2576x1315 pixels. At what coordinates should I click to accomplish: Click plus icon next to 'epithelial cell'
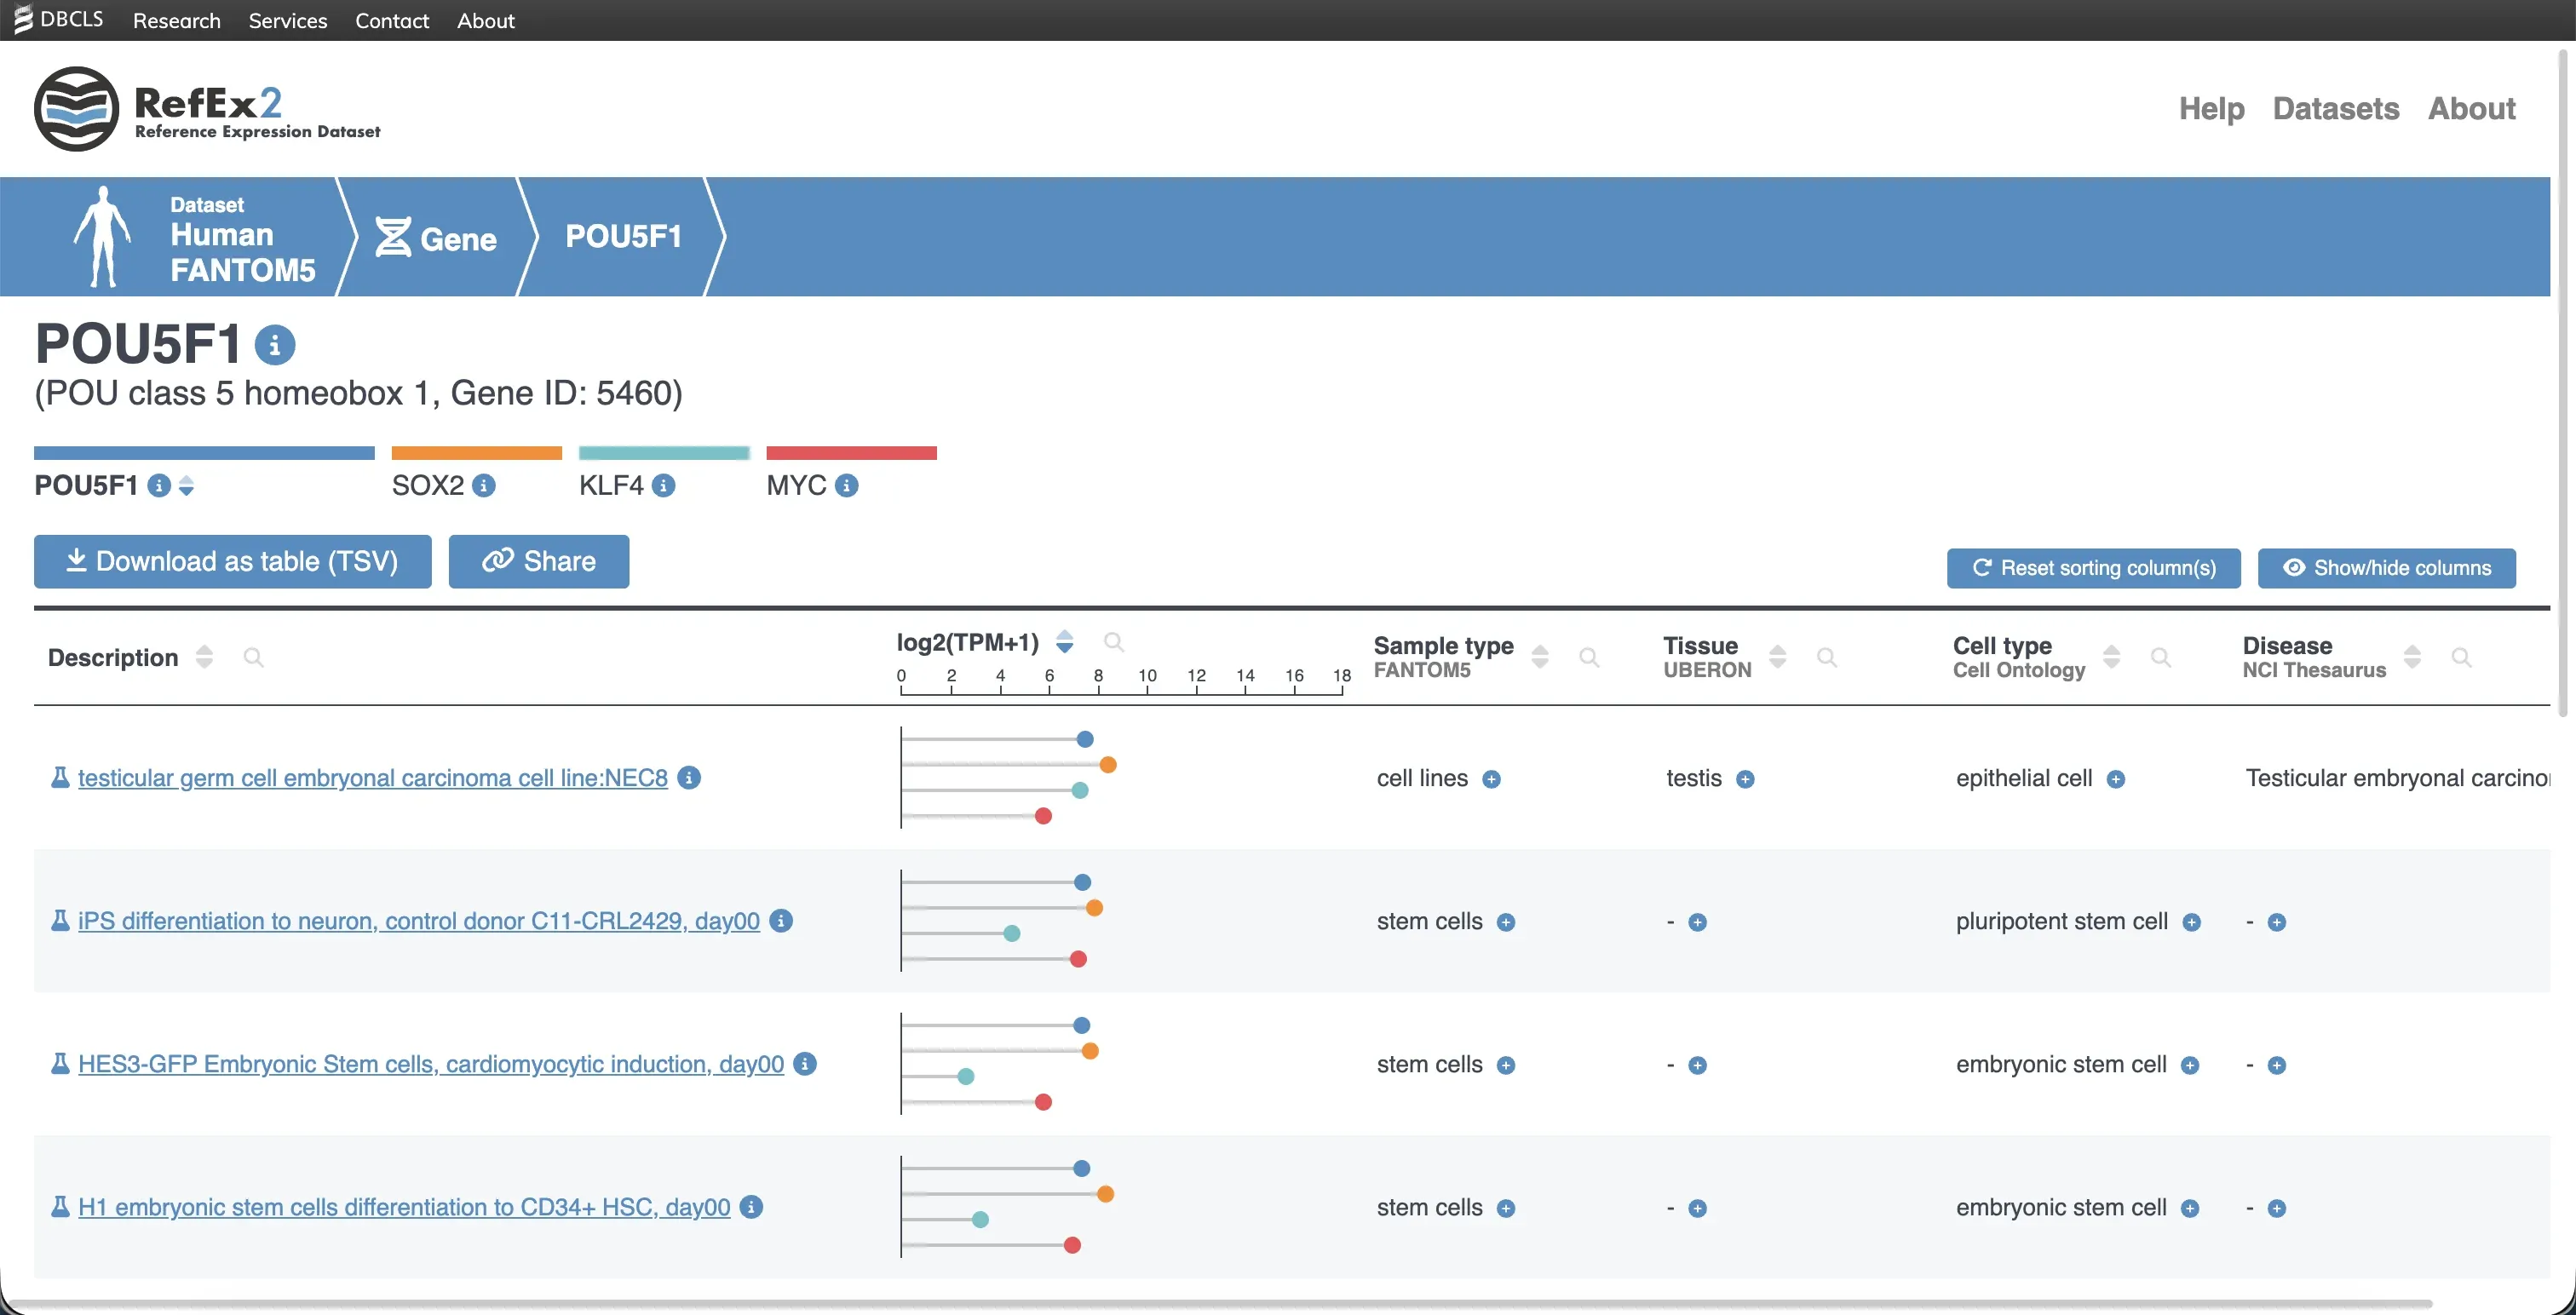click(2116, 780)
